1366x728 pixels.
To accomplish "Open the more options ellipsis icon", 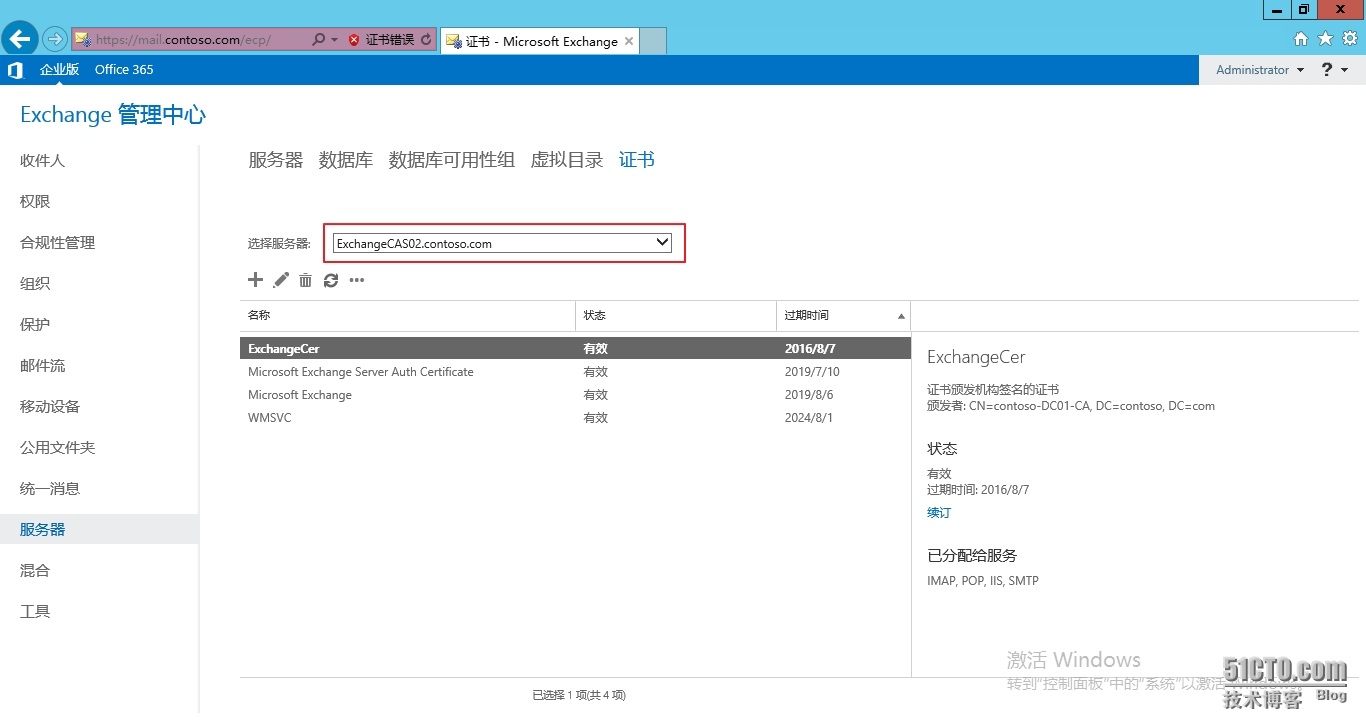I will tap(356, 281).
